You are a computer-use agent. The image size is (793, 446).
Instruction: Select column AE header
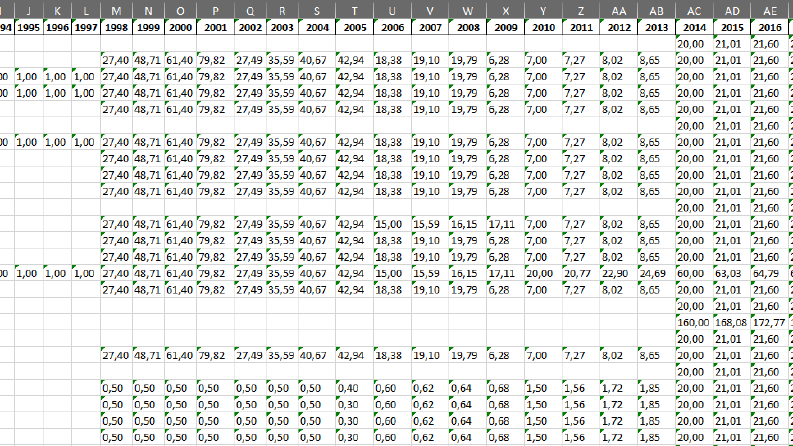coord(770,11)
